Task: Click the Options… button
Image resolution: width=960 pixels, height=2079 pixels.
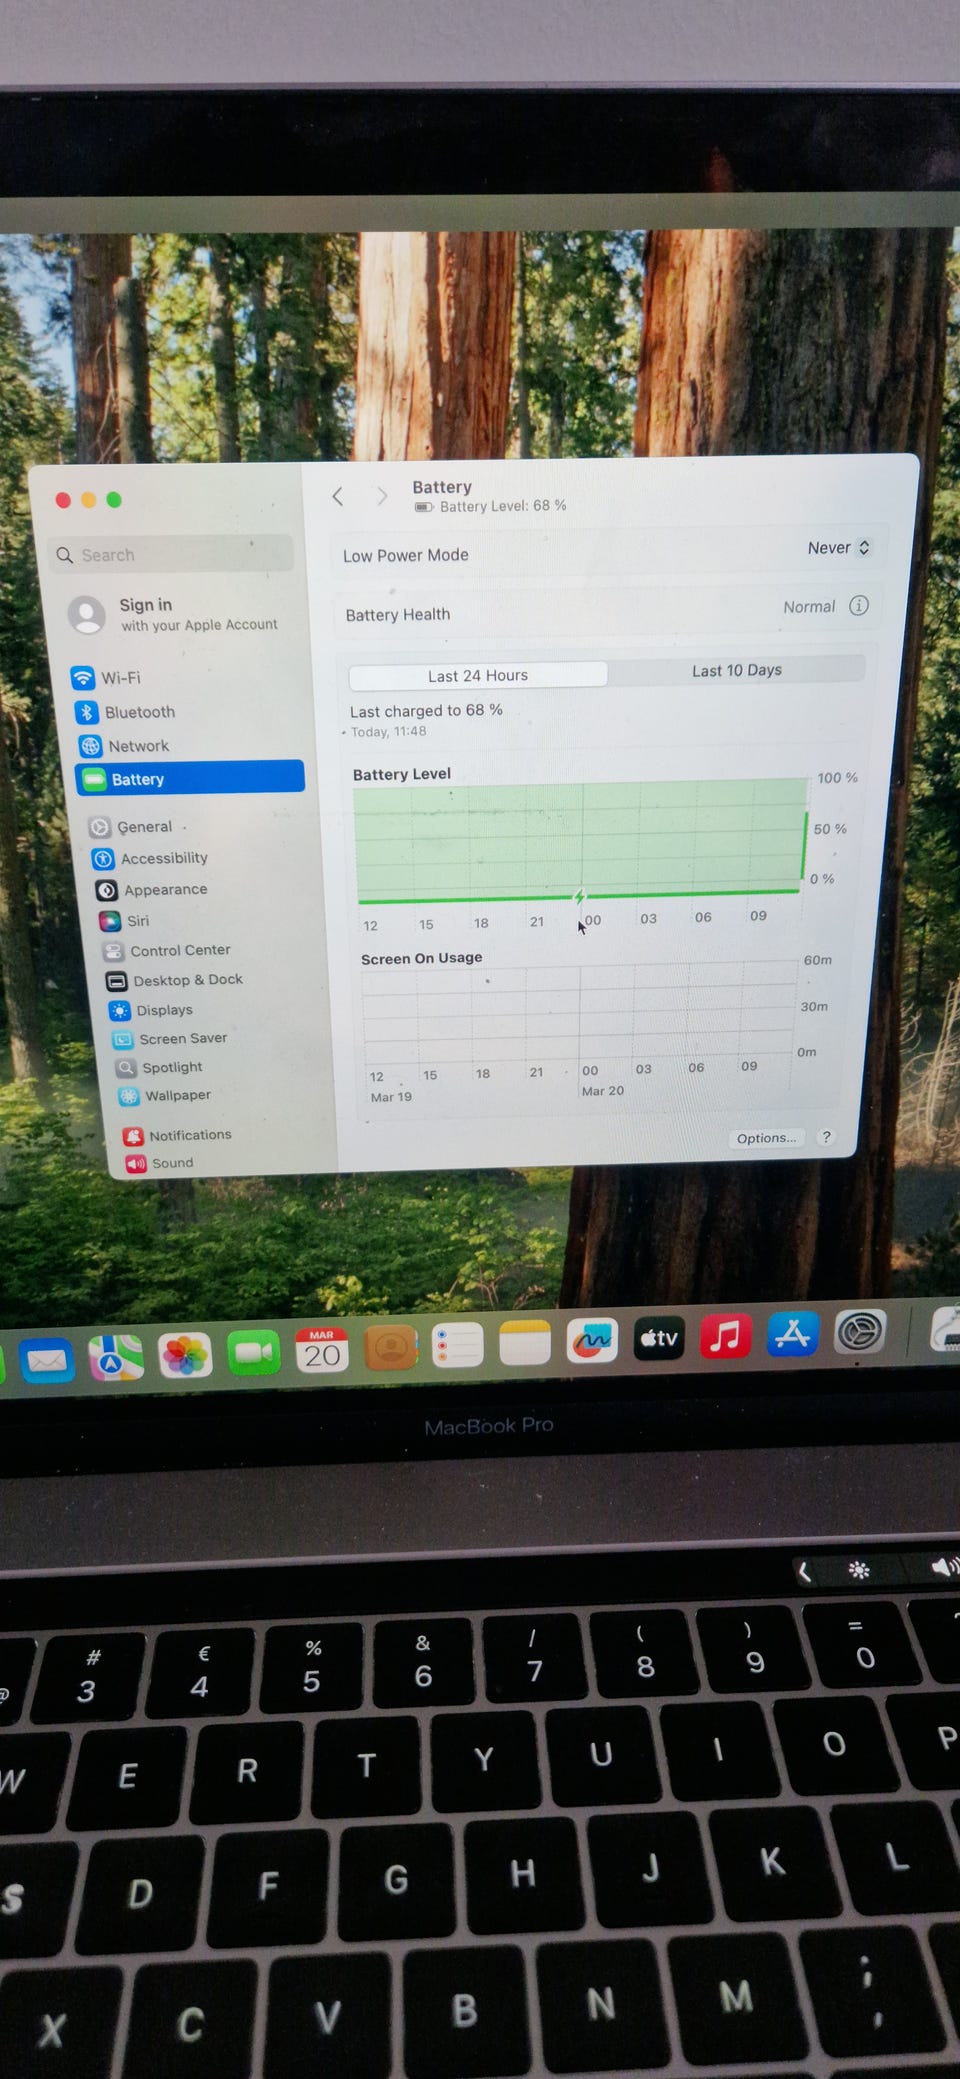Action: click(767, 1138)
